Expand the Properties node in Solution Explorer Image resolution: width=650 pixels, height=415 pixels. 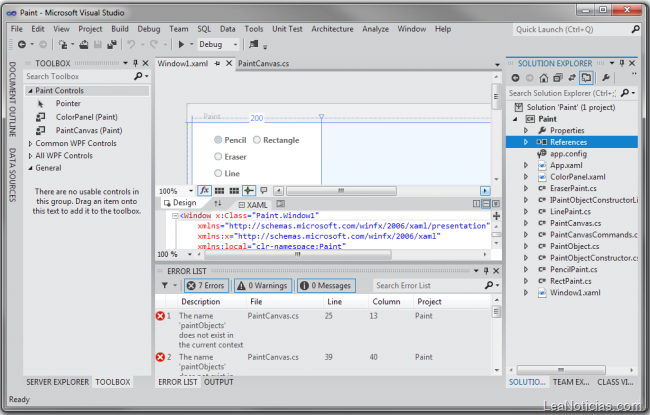pos(526,130)
